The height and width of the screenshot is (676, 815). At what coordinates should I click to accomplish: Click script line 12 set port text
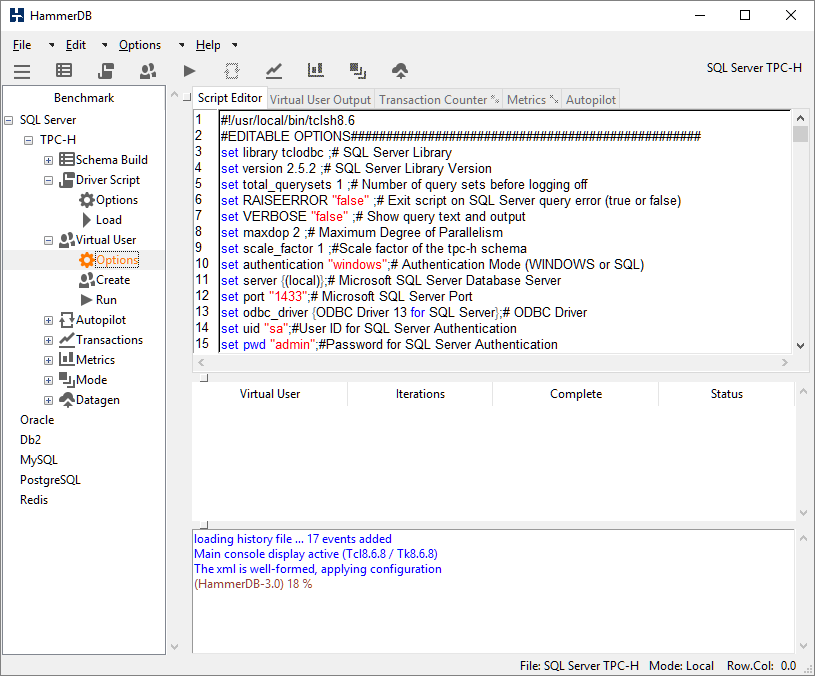(x=346, y=296)
